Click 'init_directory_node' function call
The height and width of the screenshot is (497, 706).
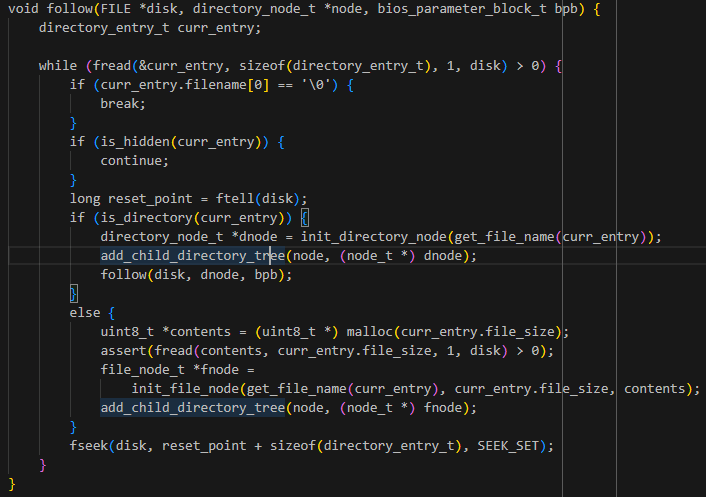(373, 237)
